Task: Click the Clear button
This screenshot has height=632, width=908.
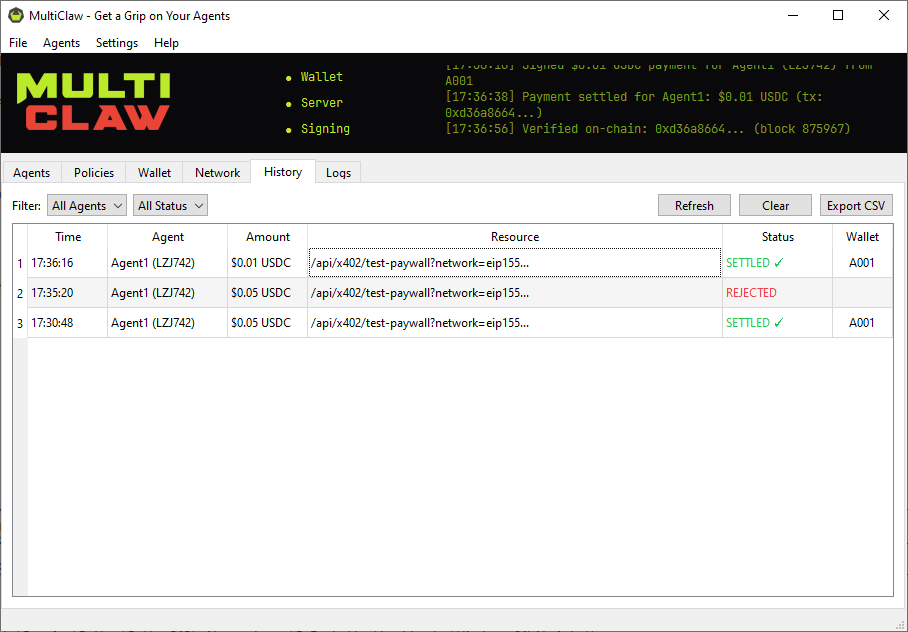Action: click(775, 205)
